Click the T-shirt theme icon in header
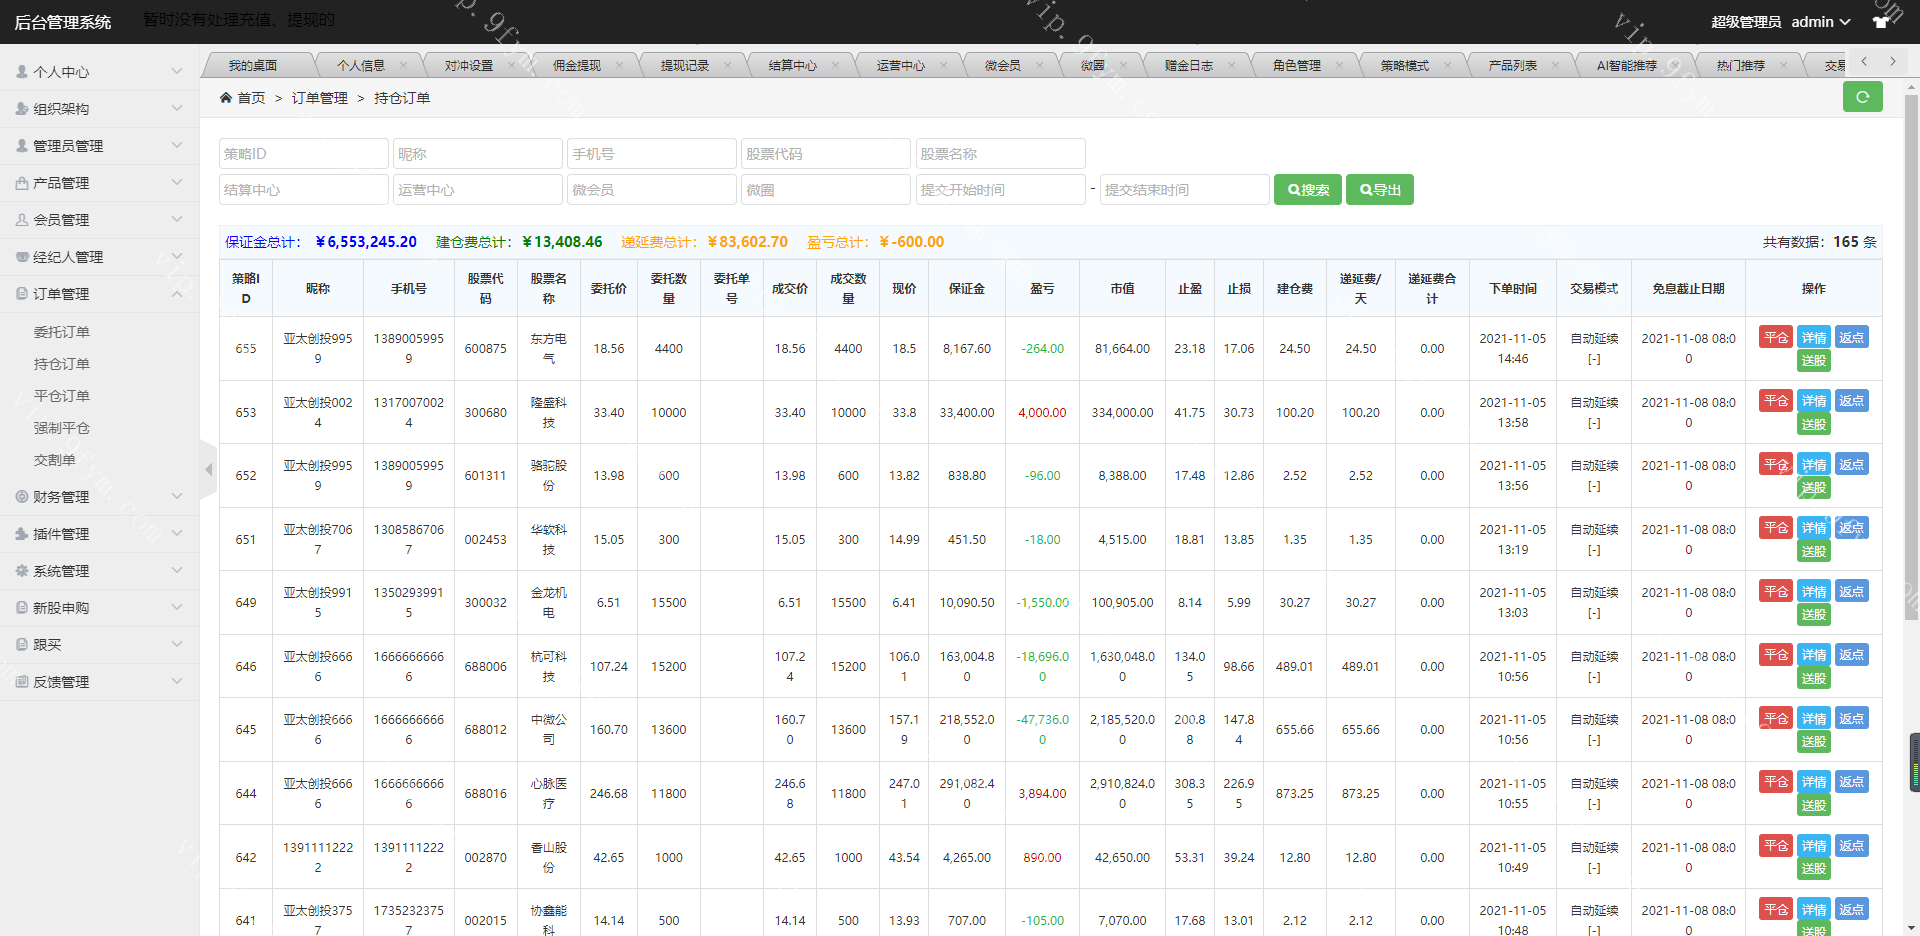Screen dimensions: 1920x936 tap(1881, 22)
